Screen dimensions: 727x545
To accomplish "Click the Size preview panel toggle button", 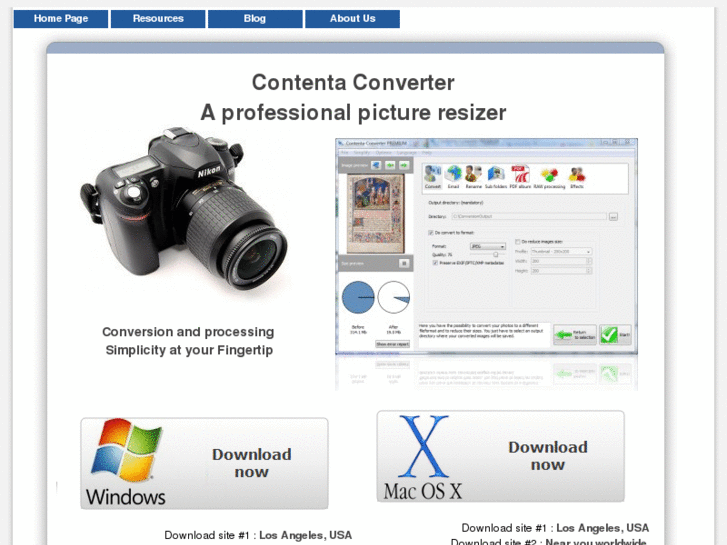I will [404, 263].
